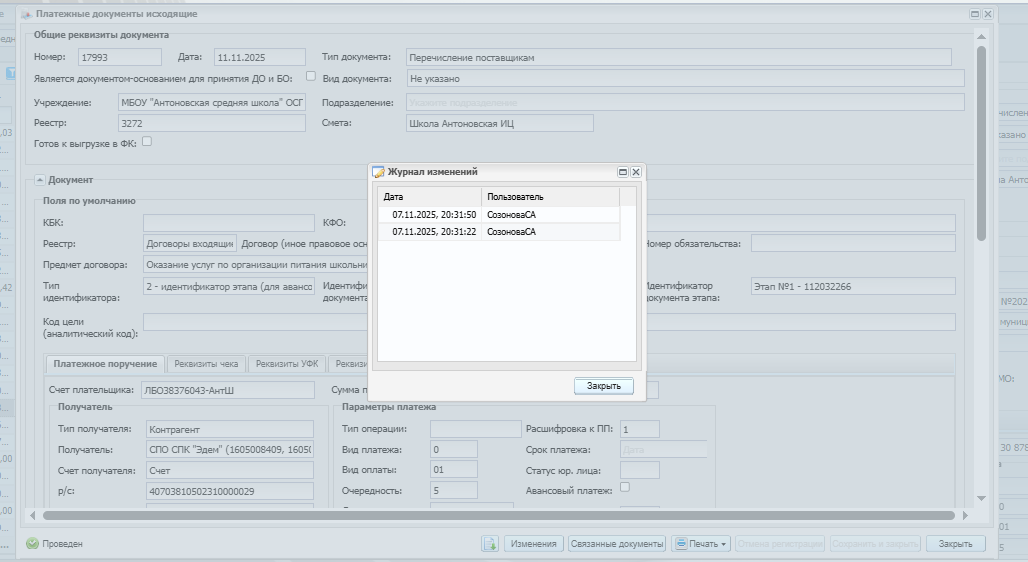Open Связанные документы
The height and width of the screenshot is (562, 1028).
coord(617,544)
